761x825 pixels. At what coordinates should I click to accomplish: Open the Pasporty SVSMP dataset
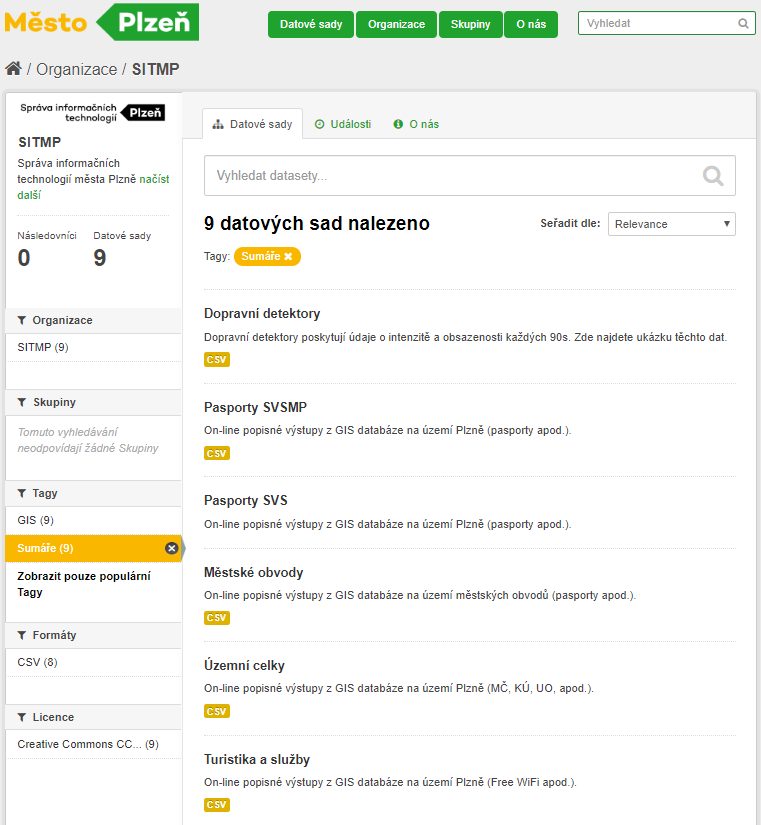pyautogui.click(x=255, y=407)
